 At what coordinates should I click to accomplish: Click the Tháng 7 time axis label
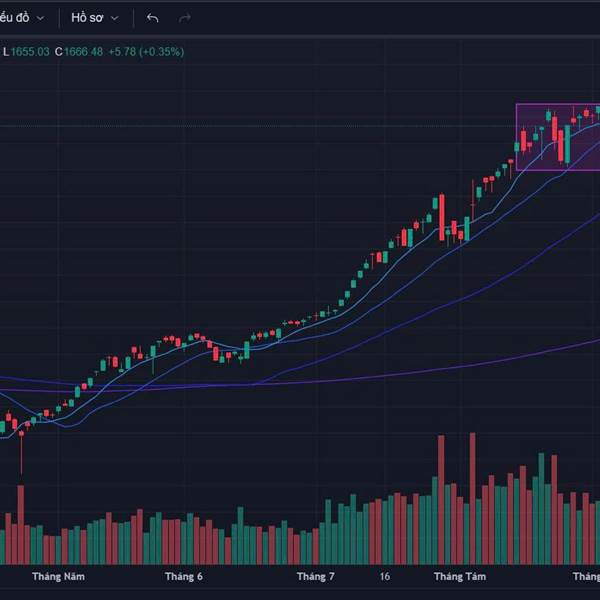click(316, 576)
